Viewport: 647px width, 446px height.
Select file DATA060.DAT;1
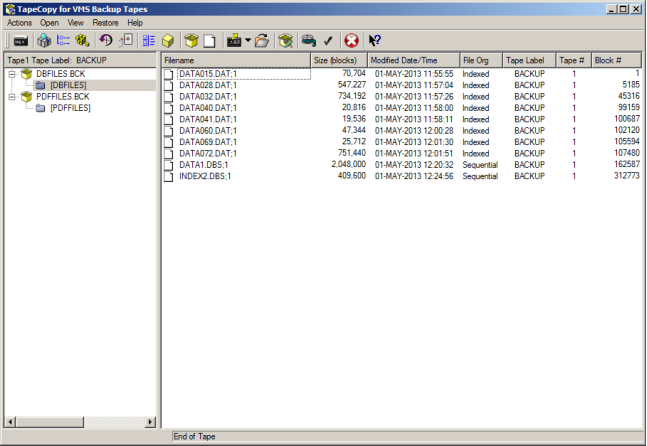[x=208, y=131]
